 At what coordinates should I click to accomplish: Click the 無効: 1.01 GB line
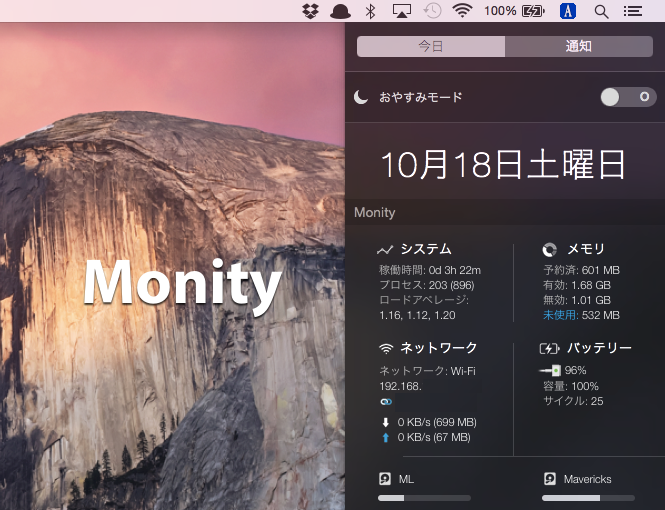(x=577, y=300)
